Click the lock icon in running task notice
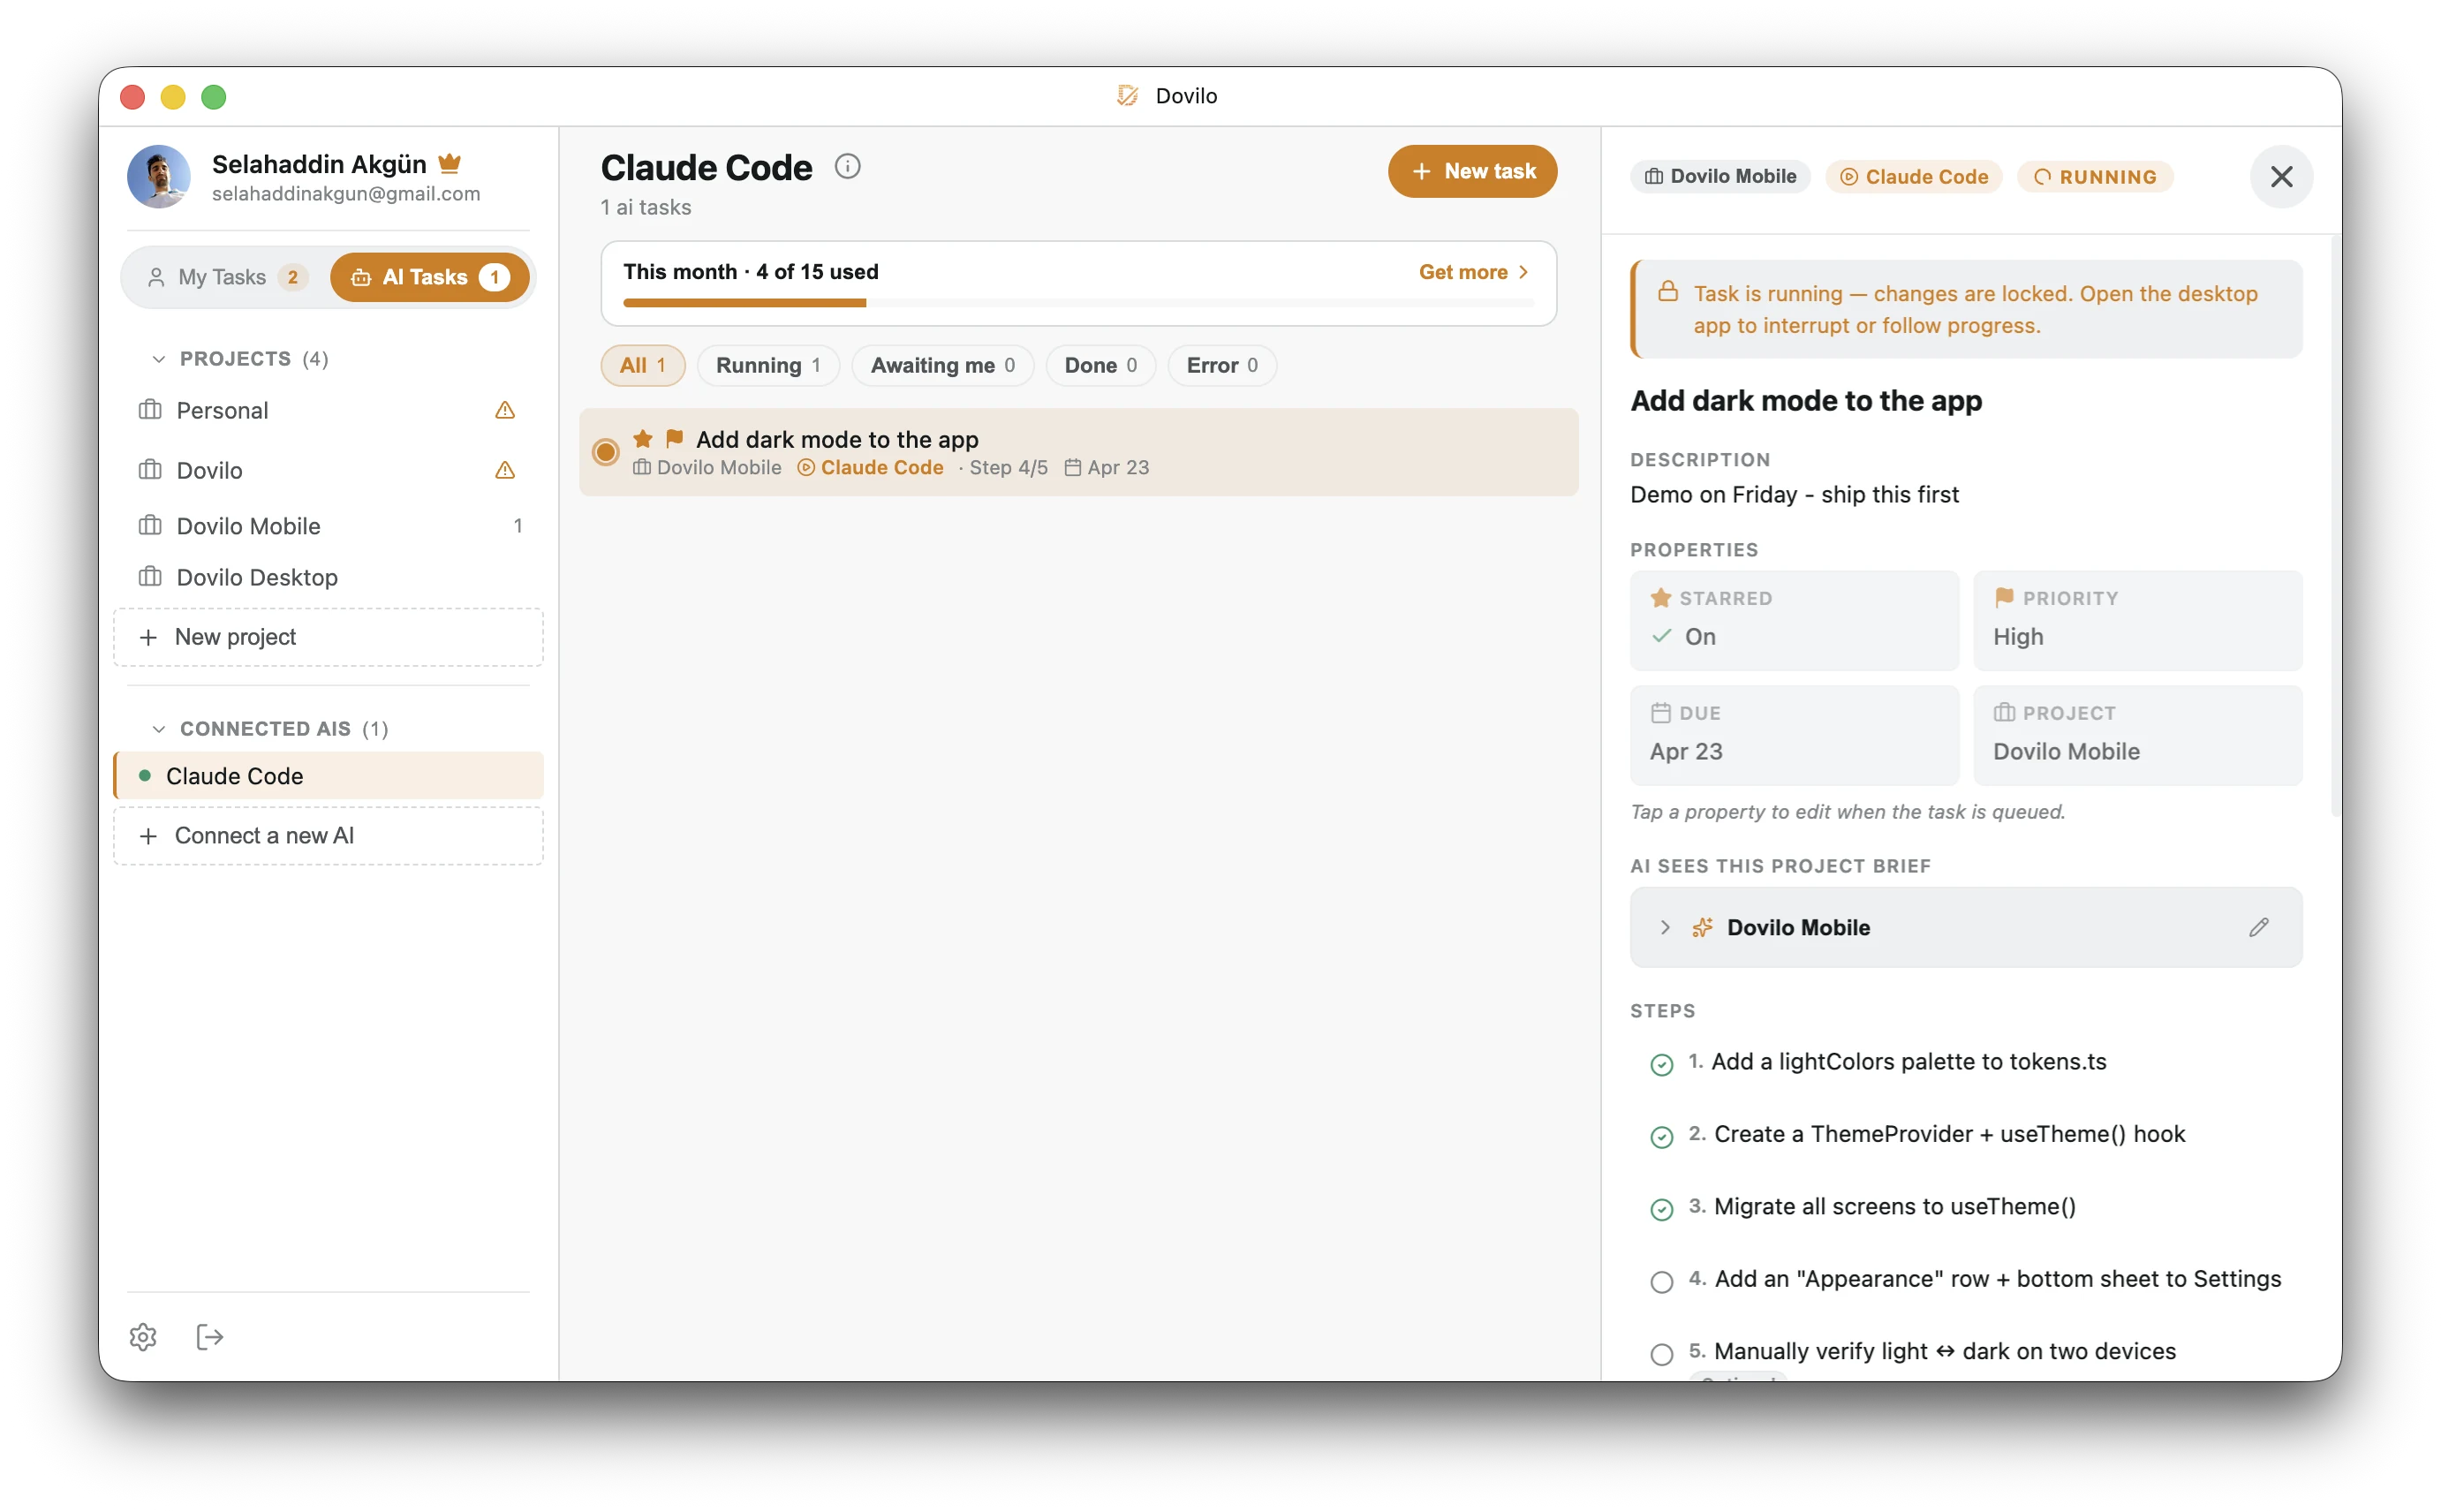The width and height of the screenshot is (2441, 1512). (1668, 291)
